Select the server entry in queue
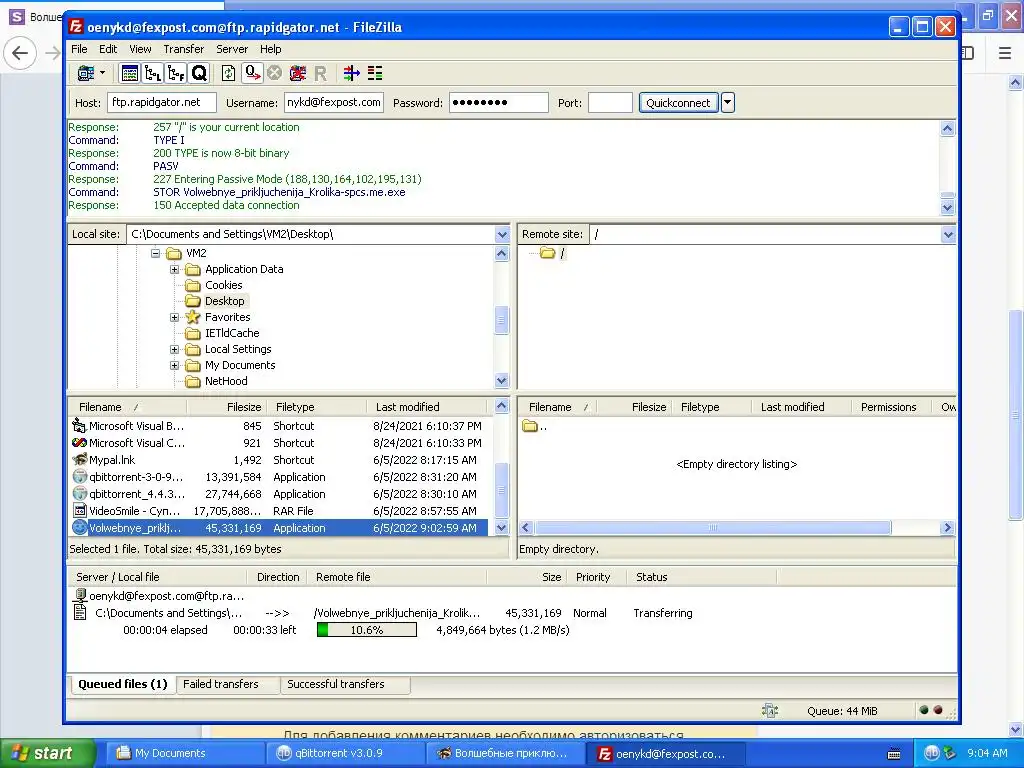 (160, 596)
